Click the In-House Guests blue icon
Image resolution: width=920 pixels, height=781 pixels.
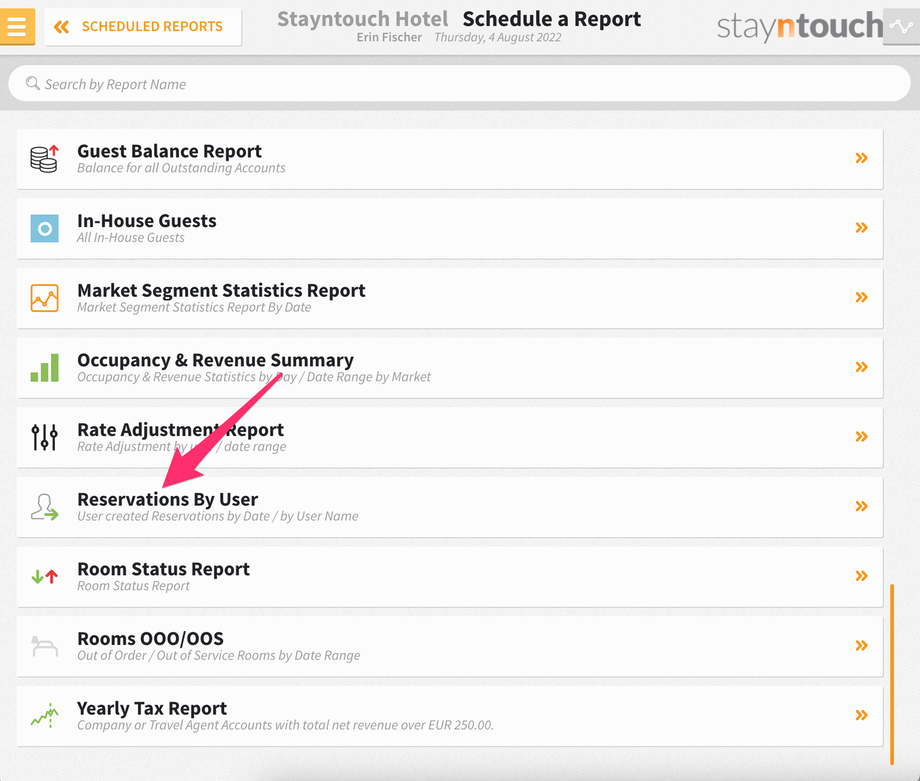coord(45,228)
